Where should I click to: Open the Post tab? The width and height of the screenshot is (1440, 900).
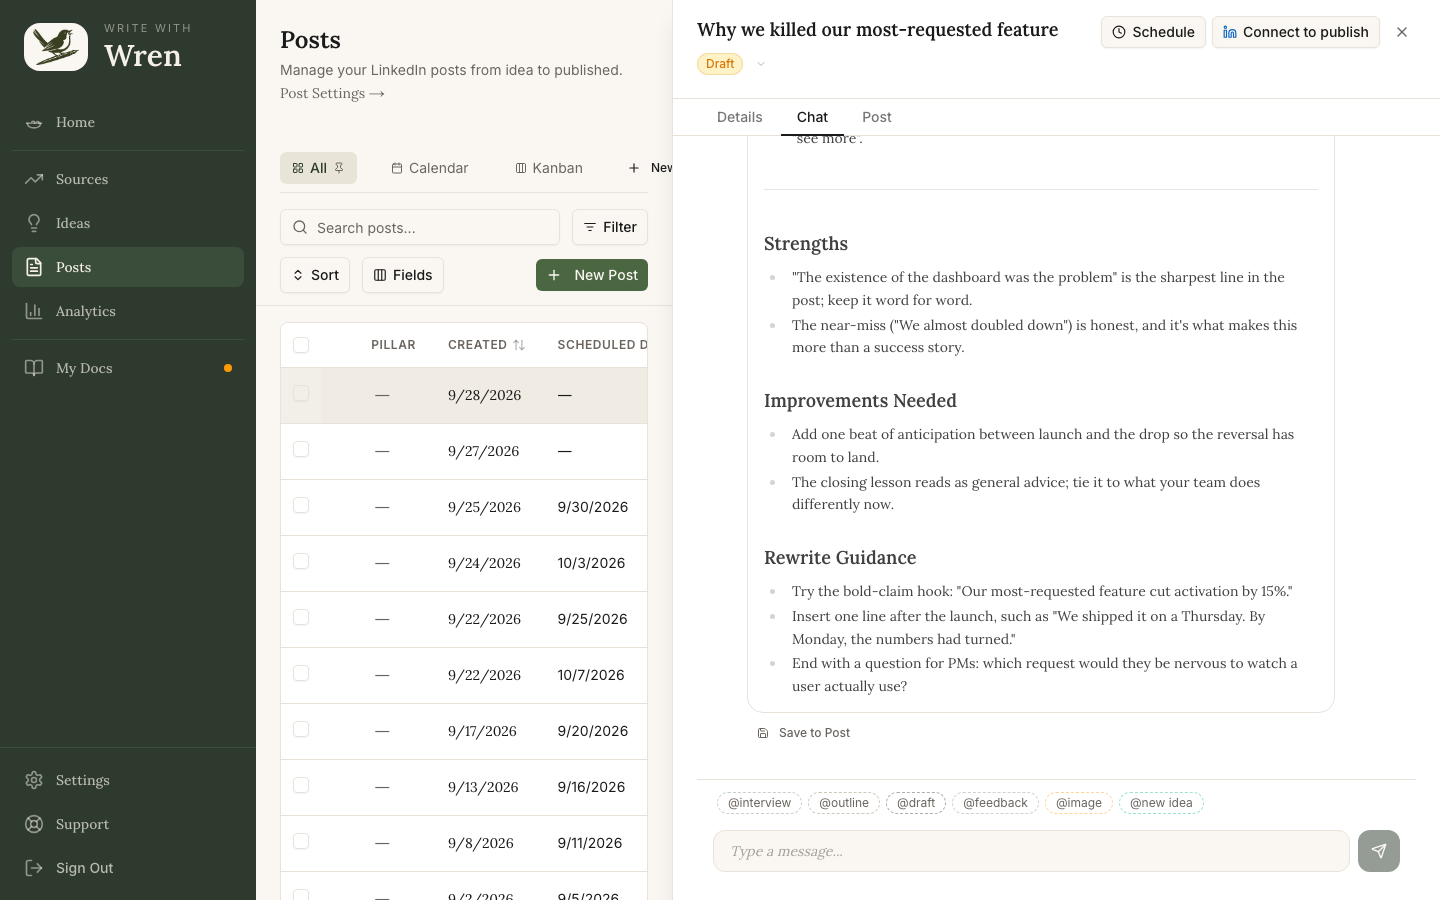[877, 117]
